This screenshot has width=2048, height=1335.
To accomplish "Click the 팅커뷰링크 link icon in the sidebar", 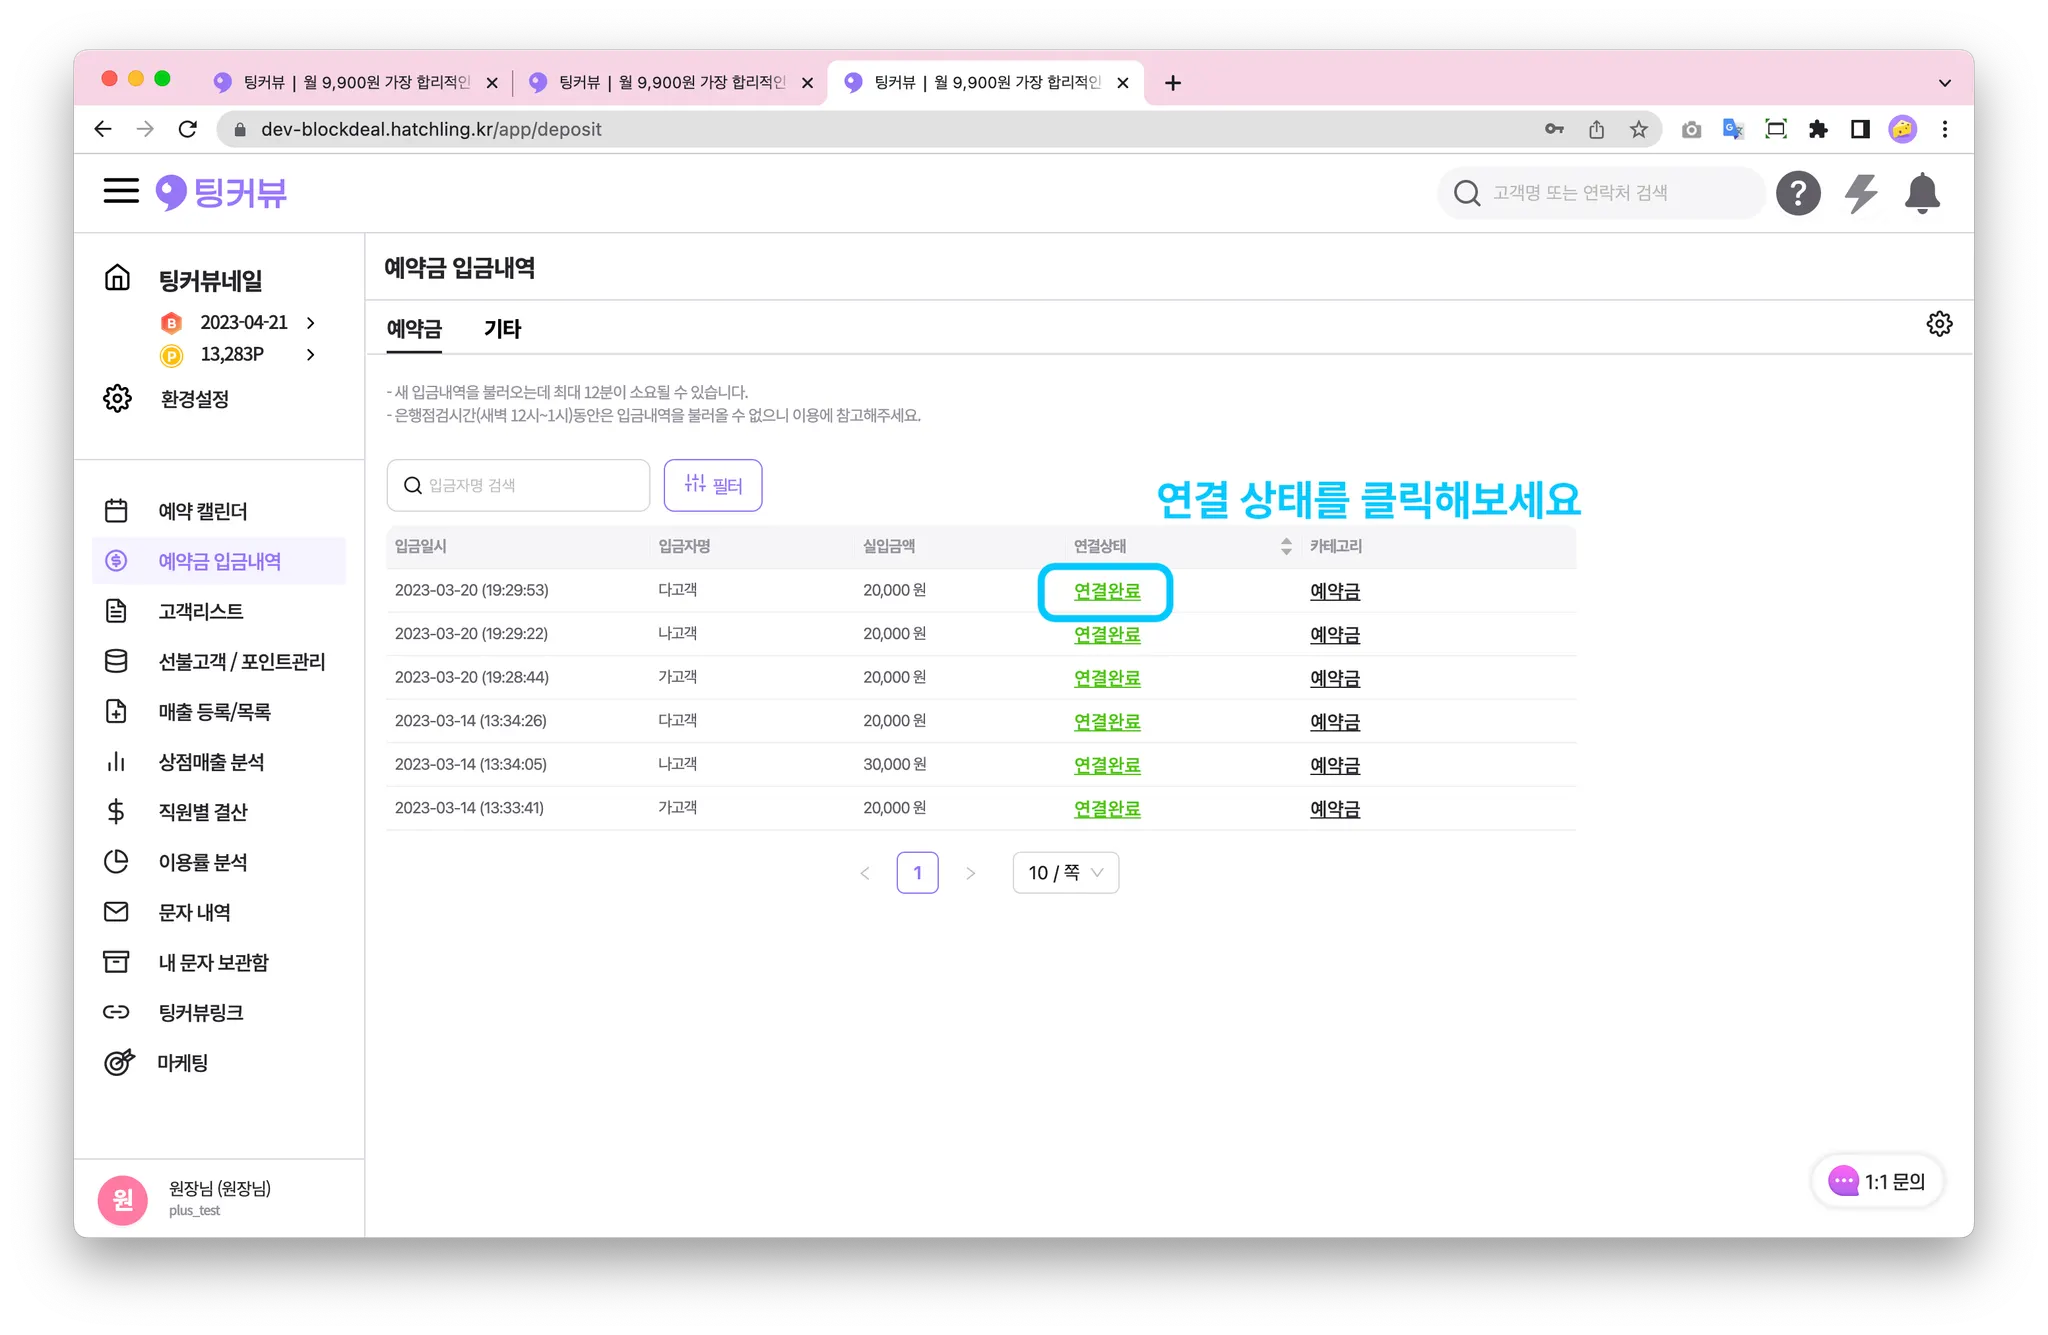I will tap(116, 1012).
